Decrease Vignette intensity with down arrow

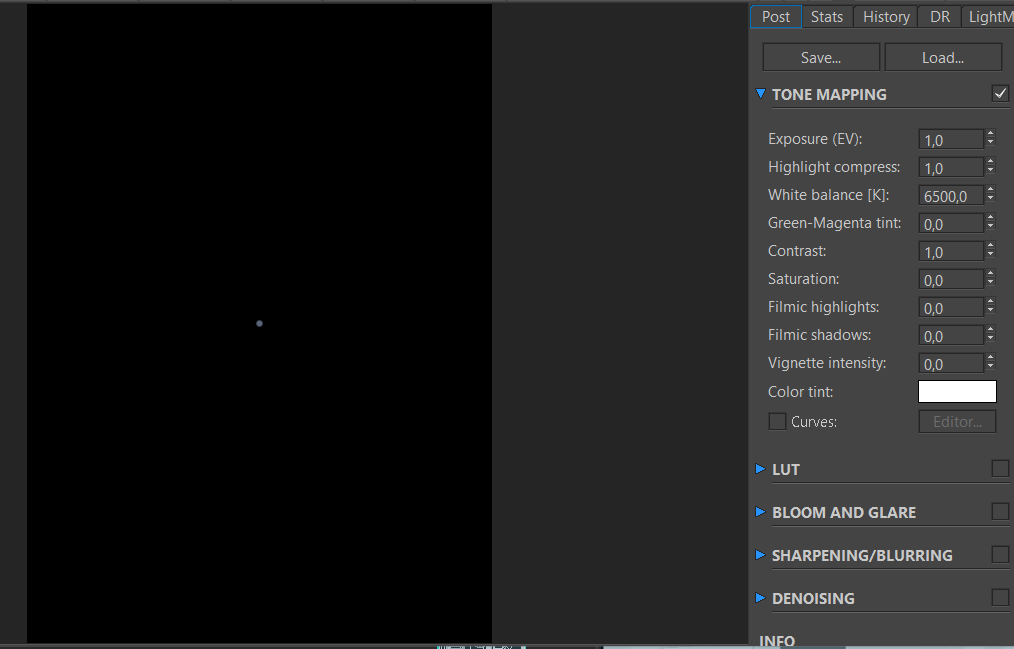click(x=990, y=367)
